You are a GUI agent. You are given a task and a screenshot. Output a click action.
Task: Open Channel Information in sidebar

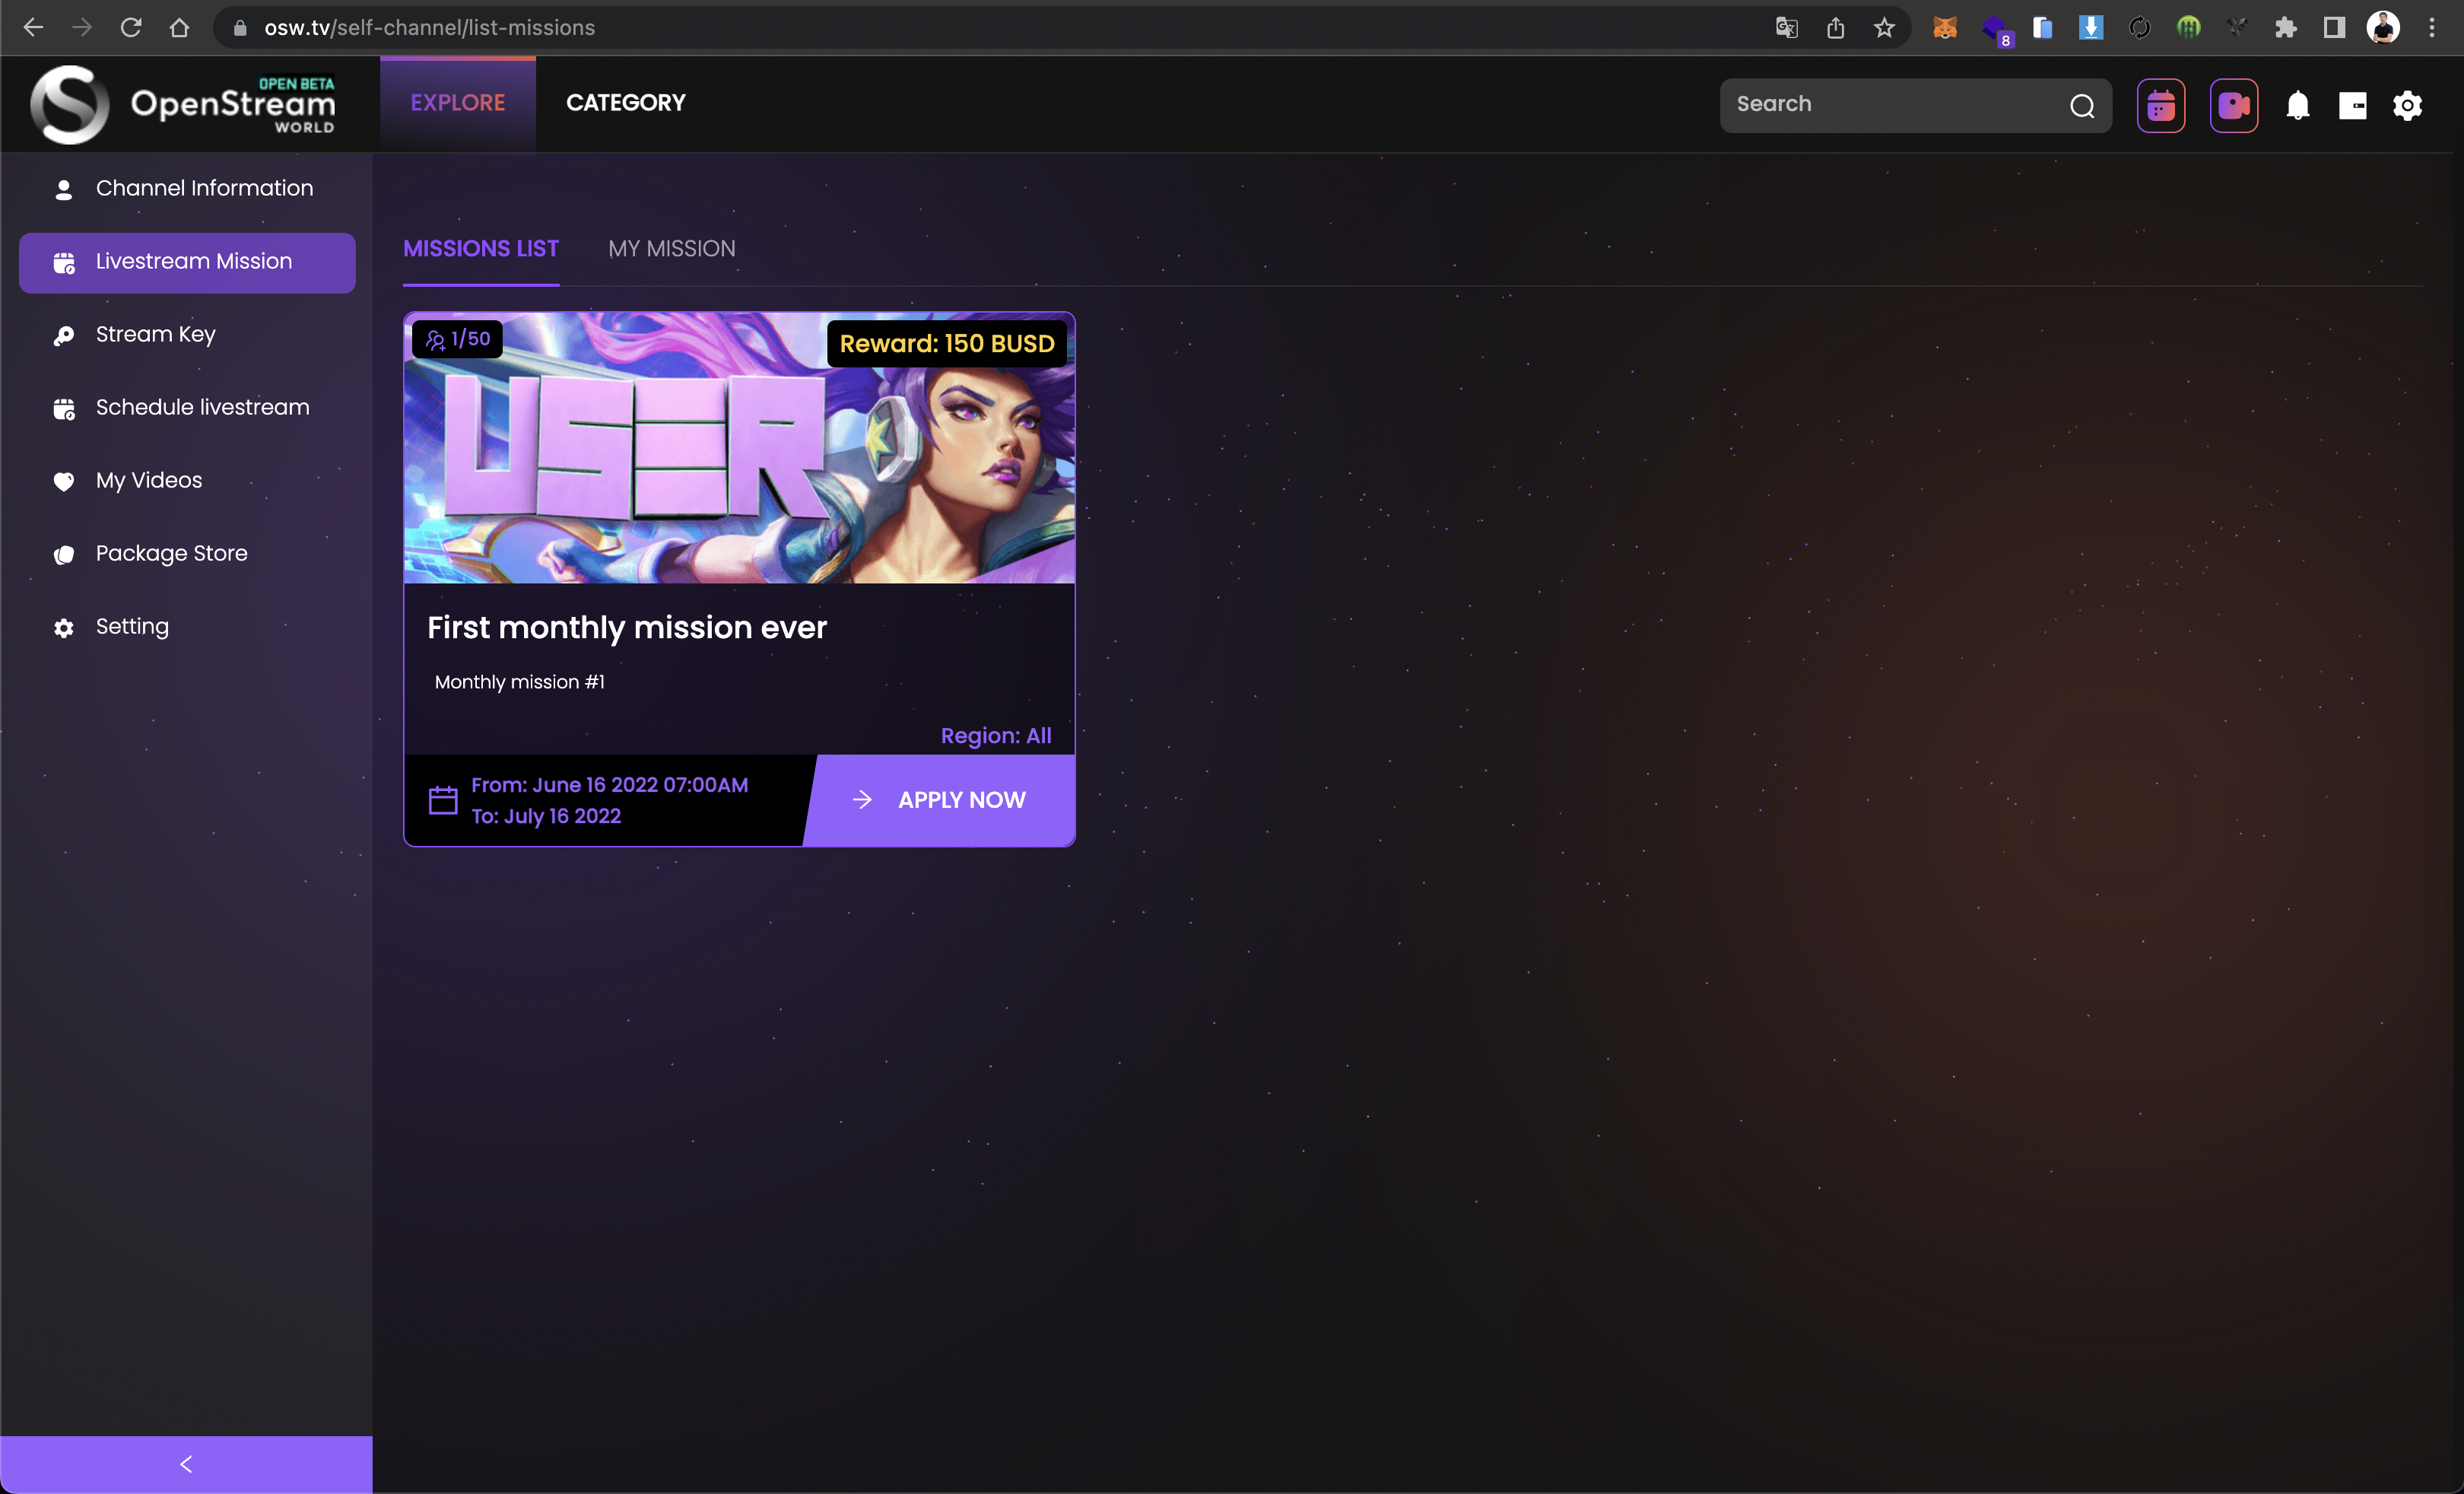(x=187, y=189)
